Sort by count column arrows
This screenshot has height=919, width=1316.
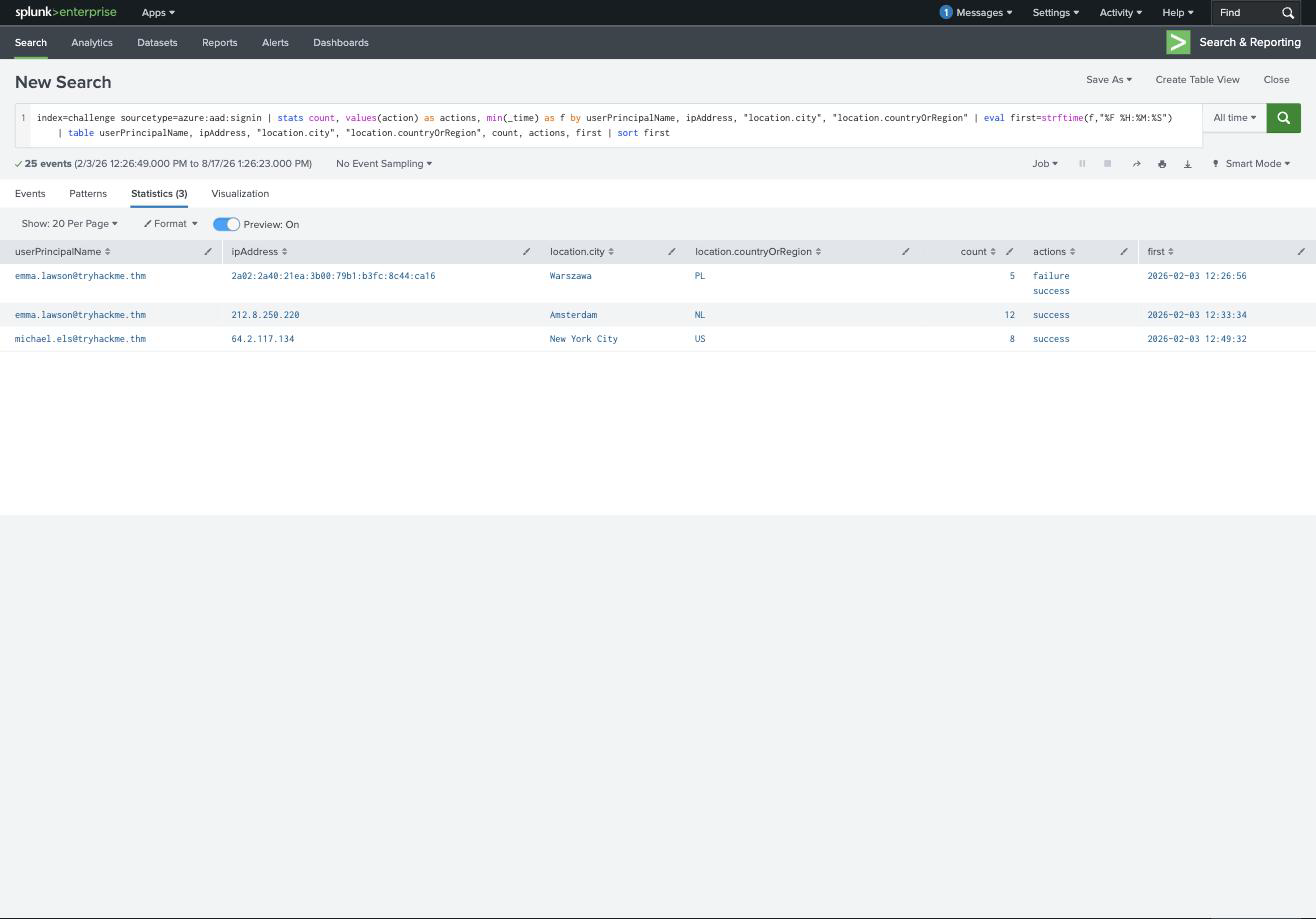[992, 252]
